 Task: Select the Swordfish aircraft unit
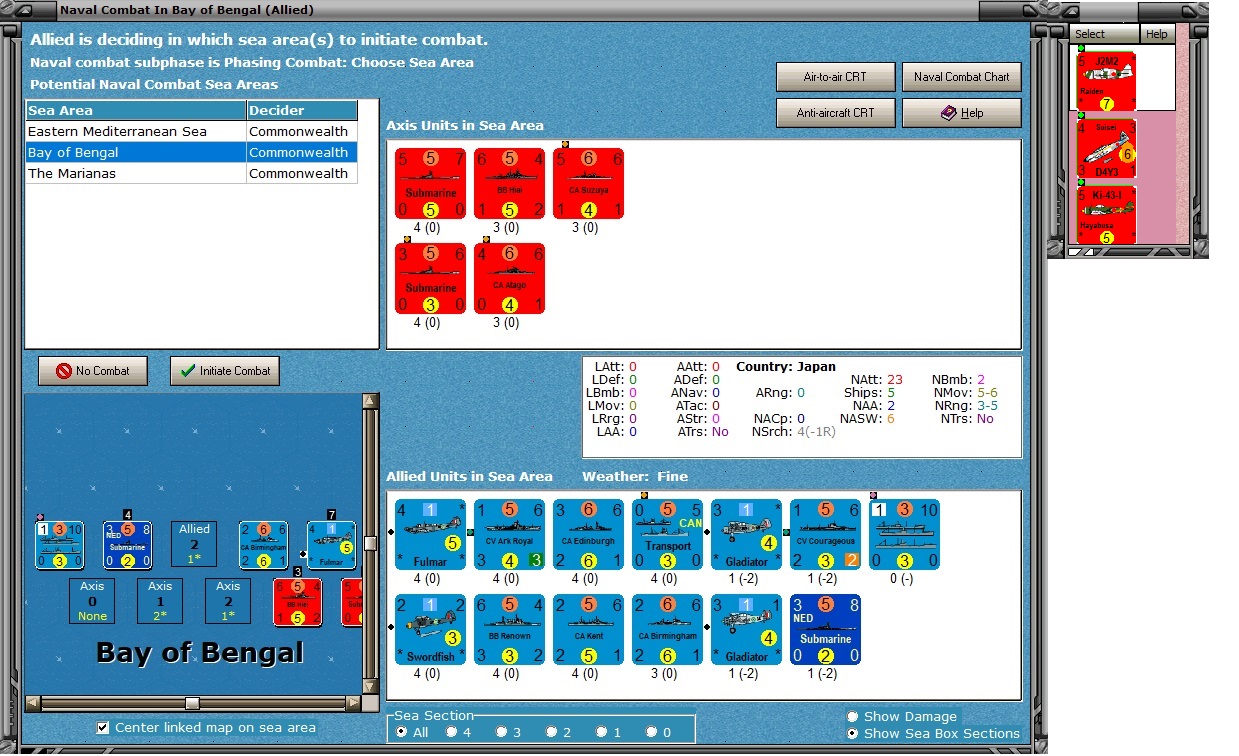pyautogui.click(x=430, y=629)
